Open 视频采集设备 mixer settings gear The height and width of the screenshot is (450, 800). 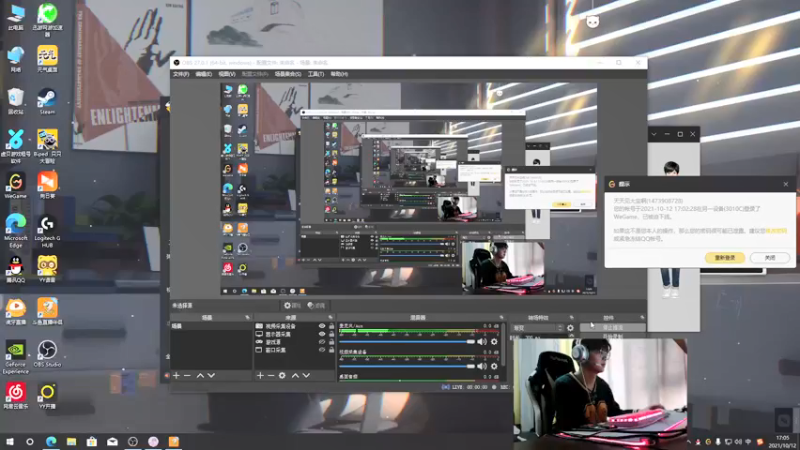tap(494, 366)
